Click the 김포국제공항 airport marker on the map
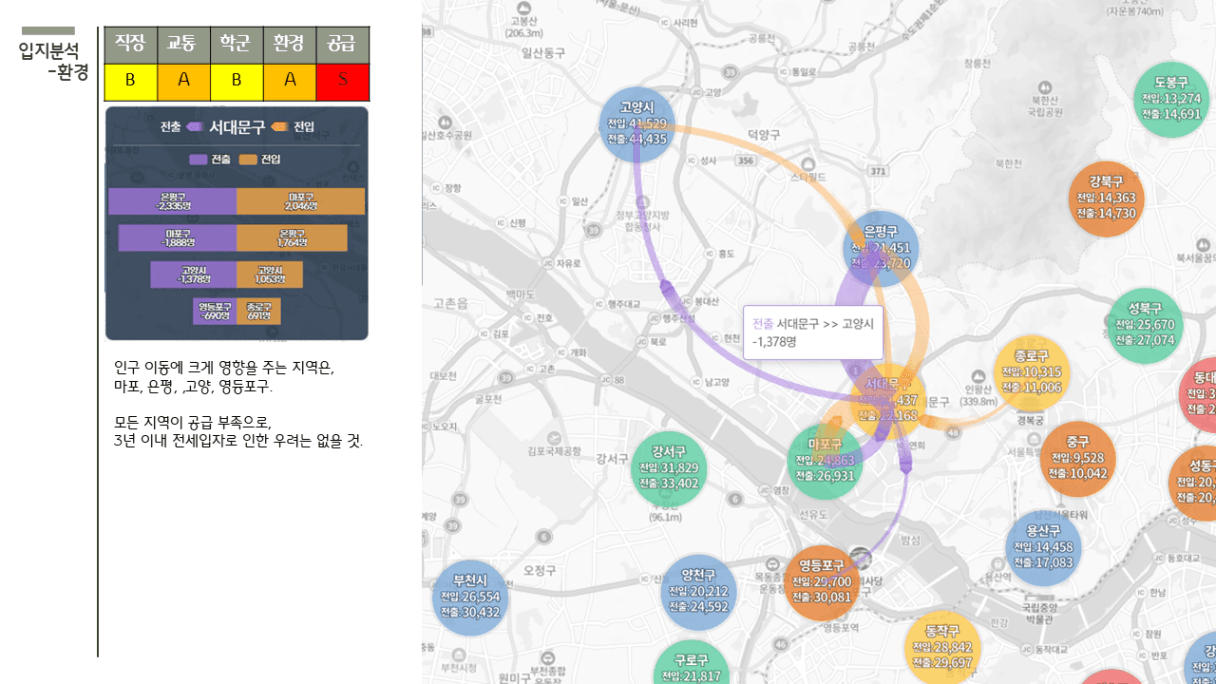Image resolution: width=1216 pixels, height=684 pixels. [x=553, y=437]
